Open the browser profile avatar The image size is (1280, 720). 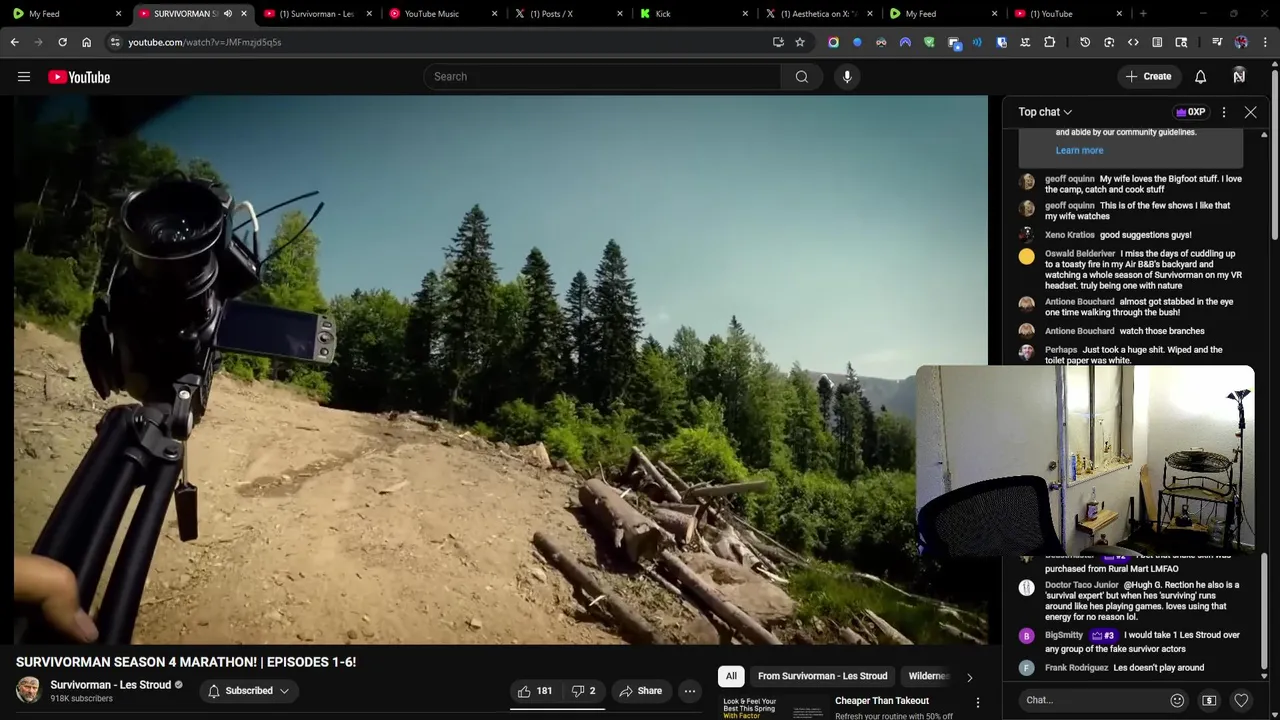click(x=1241, y=42)
